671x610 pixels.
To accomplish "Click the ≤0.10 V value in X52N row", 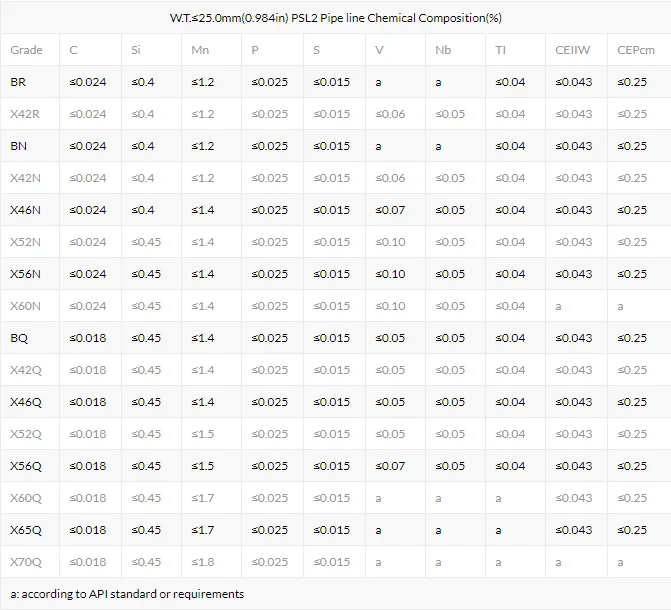I will coord(390,242).
